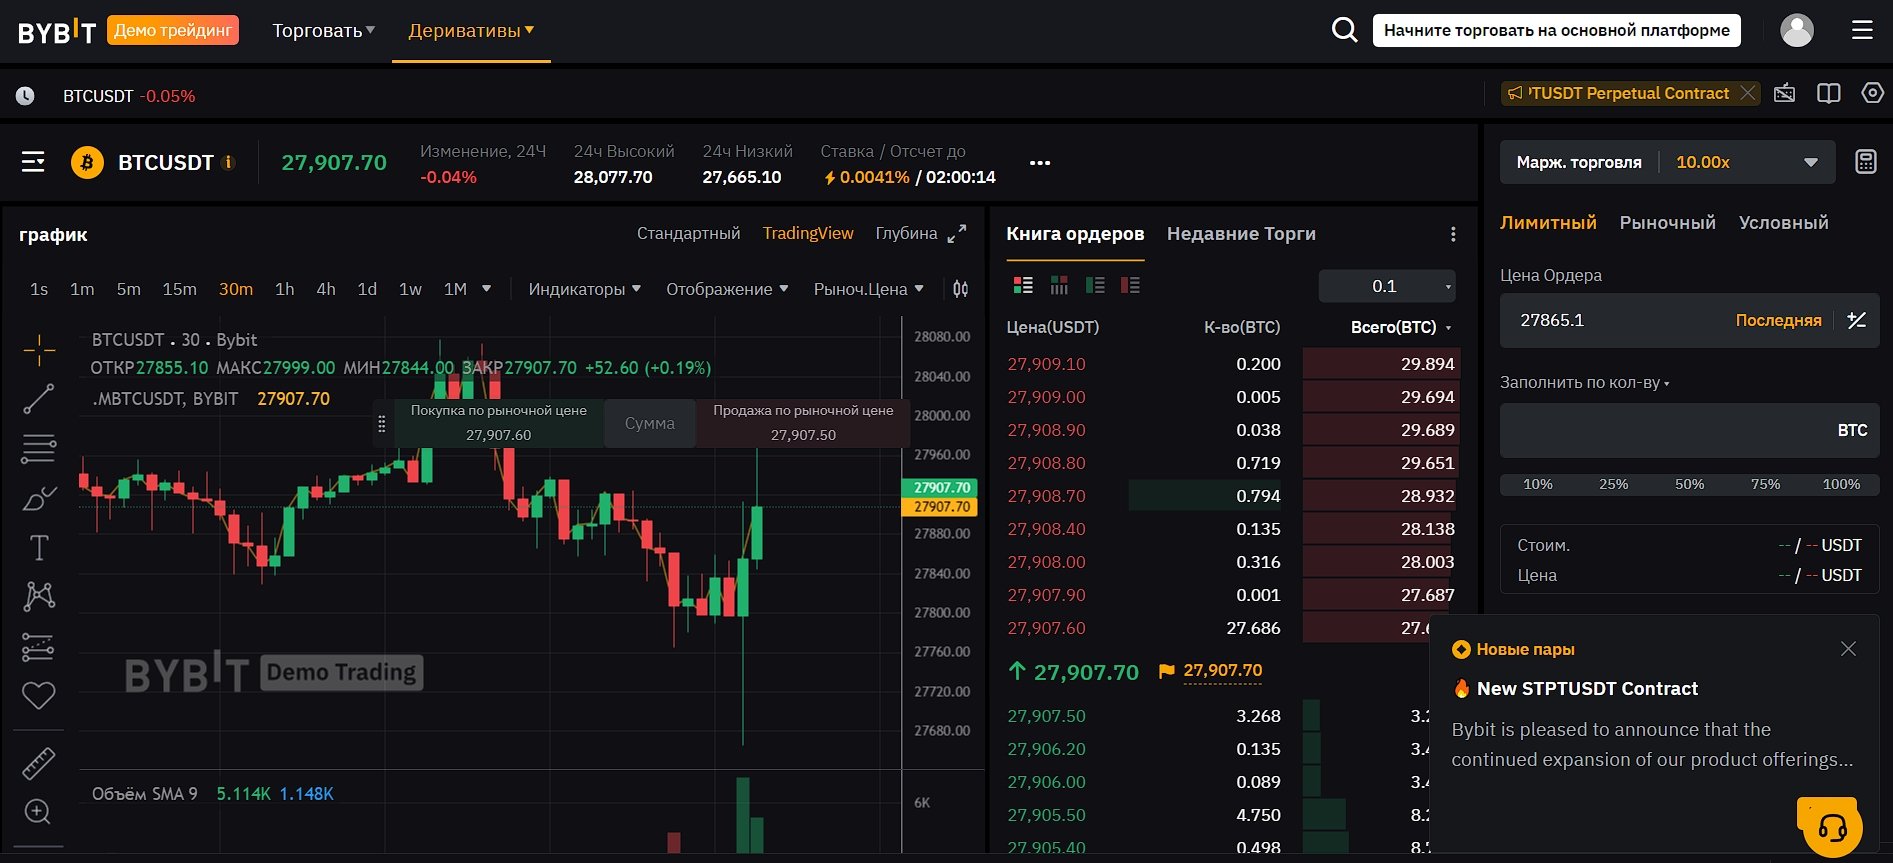Image resolution: width=1893 pixels, height=863 pixels.
Task: Click the clock icon beside BTCUSDT ticker
Action: (25, 96)
